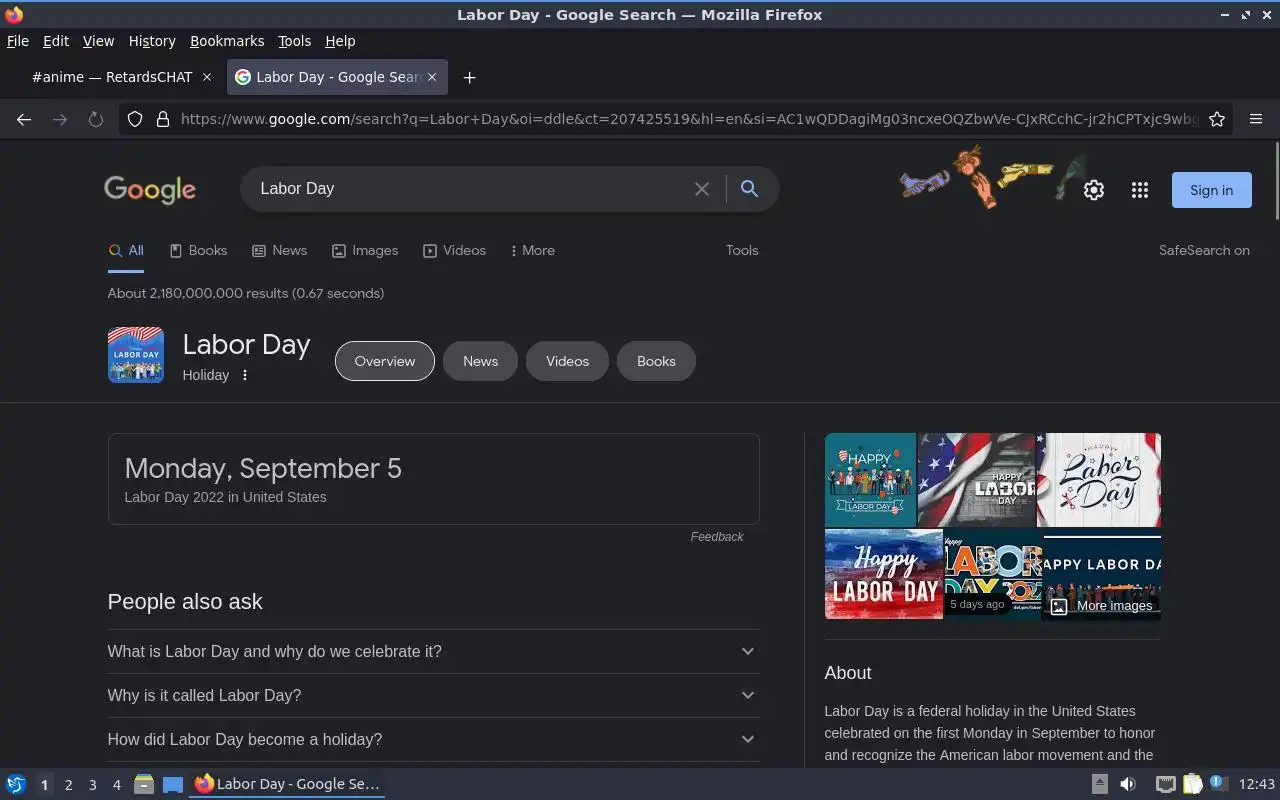
Task: Expand 'How did Labor Day become a holiday?'
Action: [x=433, y=739]
